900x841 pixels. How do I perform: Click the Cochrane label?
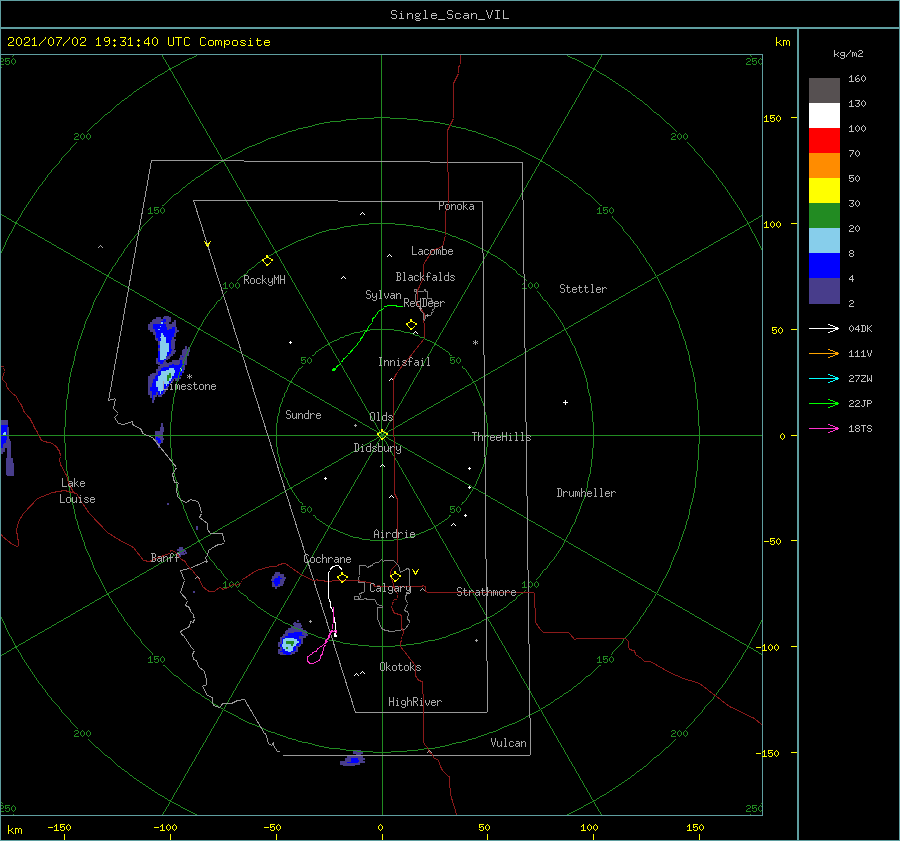(327, 559)
